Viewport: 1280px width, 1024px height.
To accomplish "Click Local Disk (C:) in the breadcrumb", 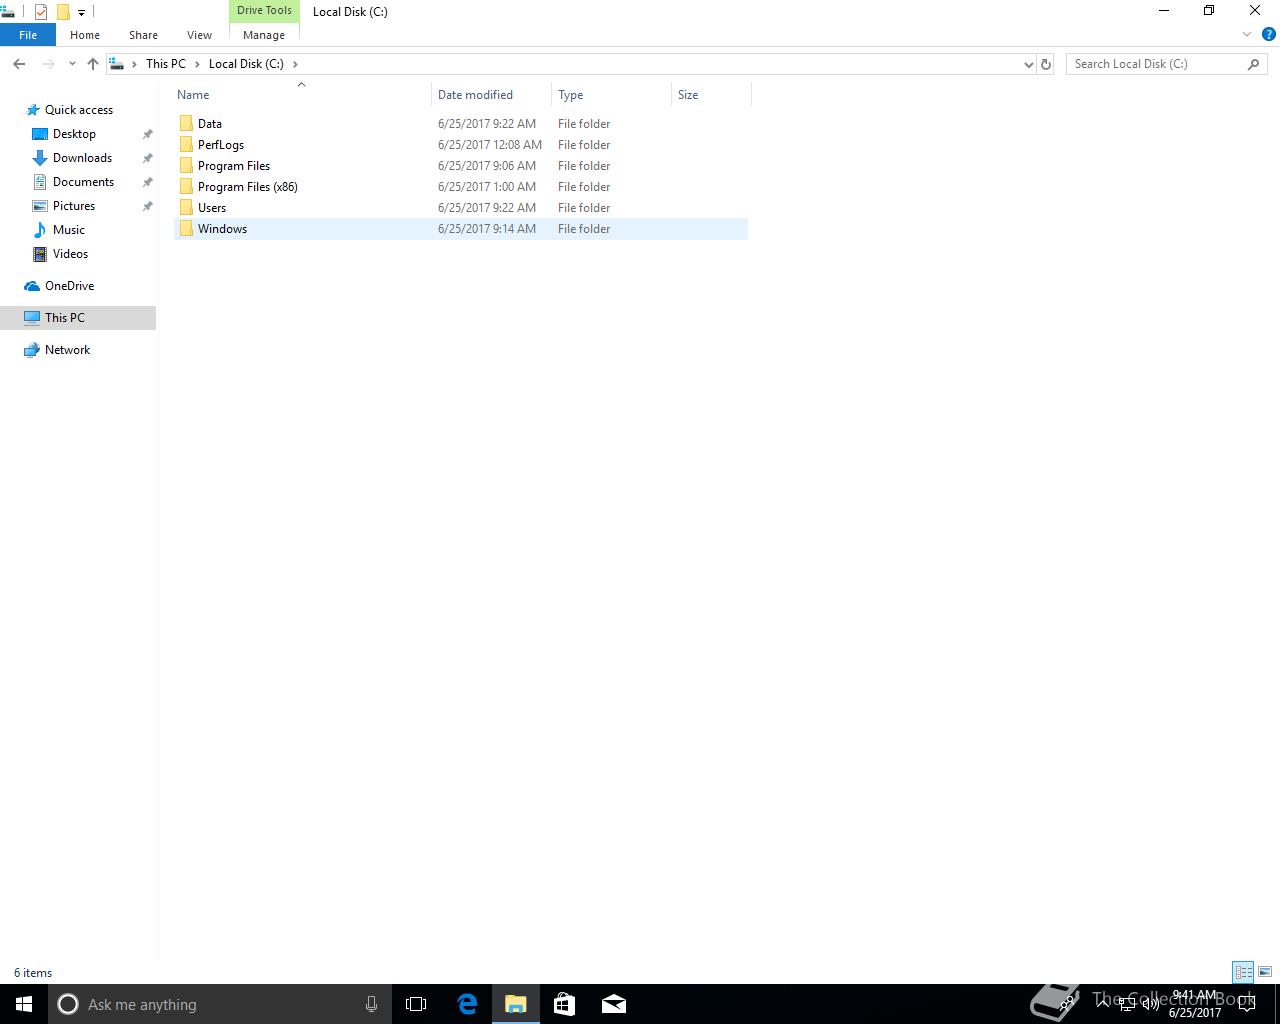I will pos(246,64).
